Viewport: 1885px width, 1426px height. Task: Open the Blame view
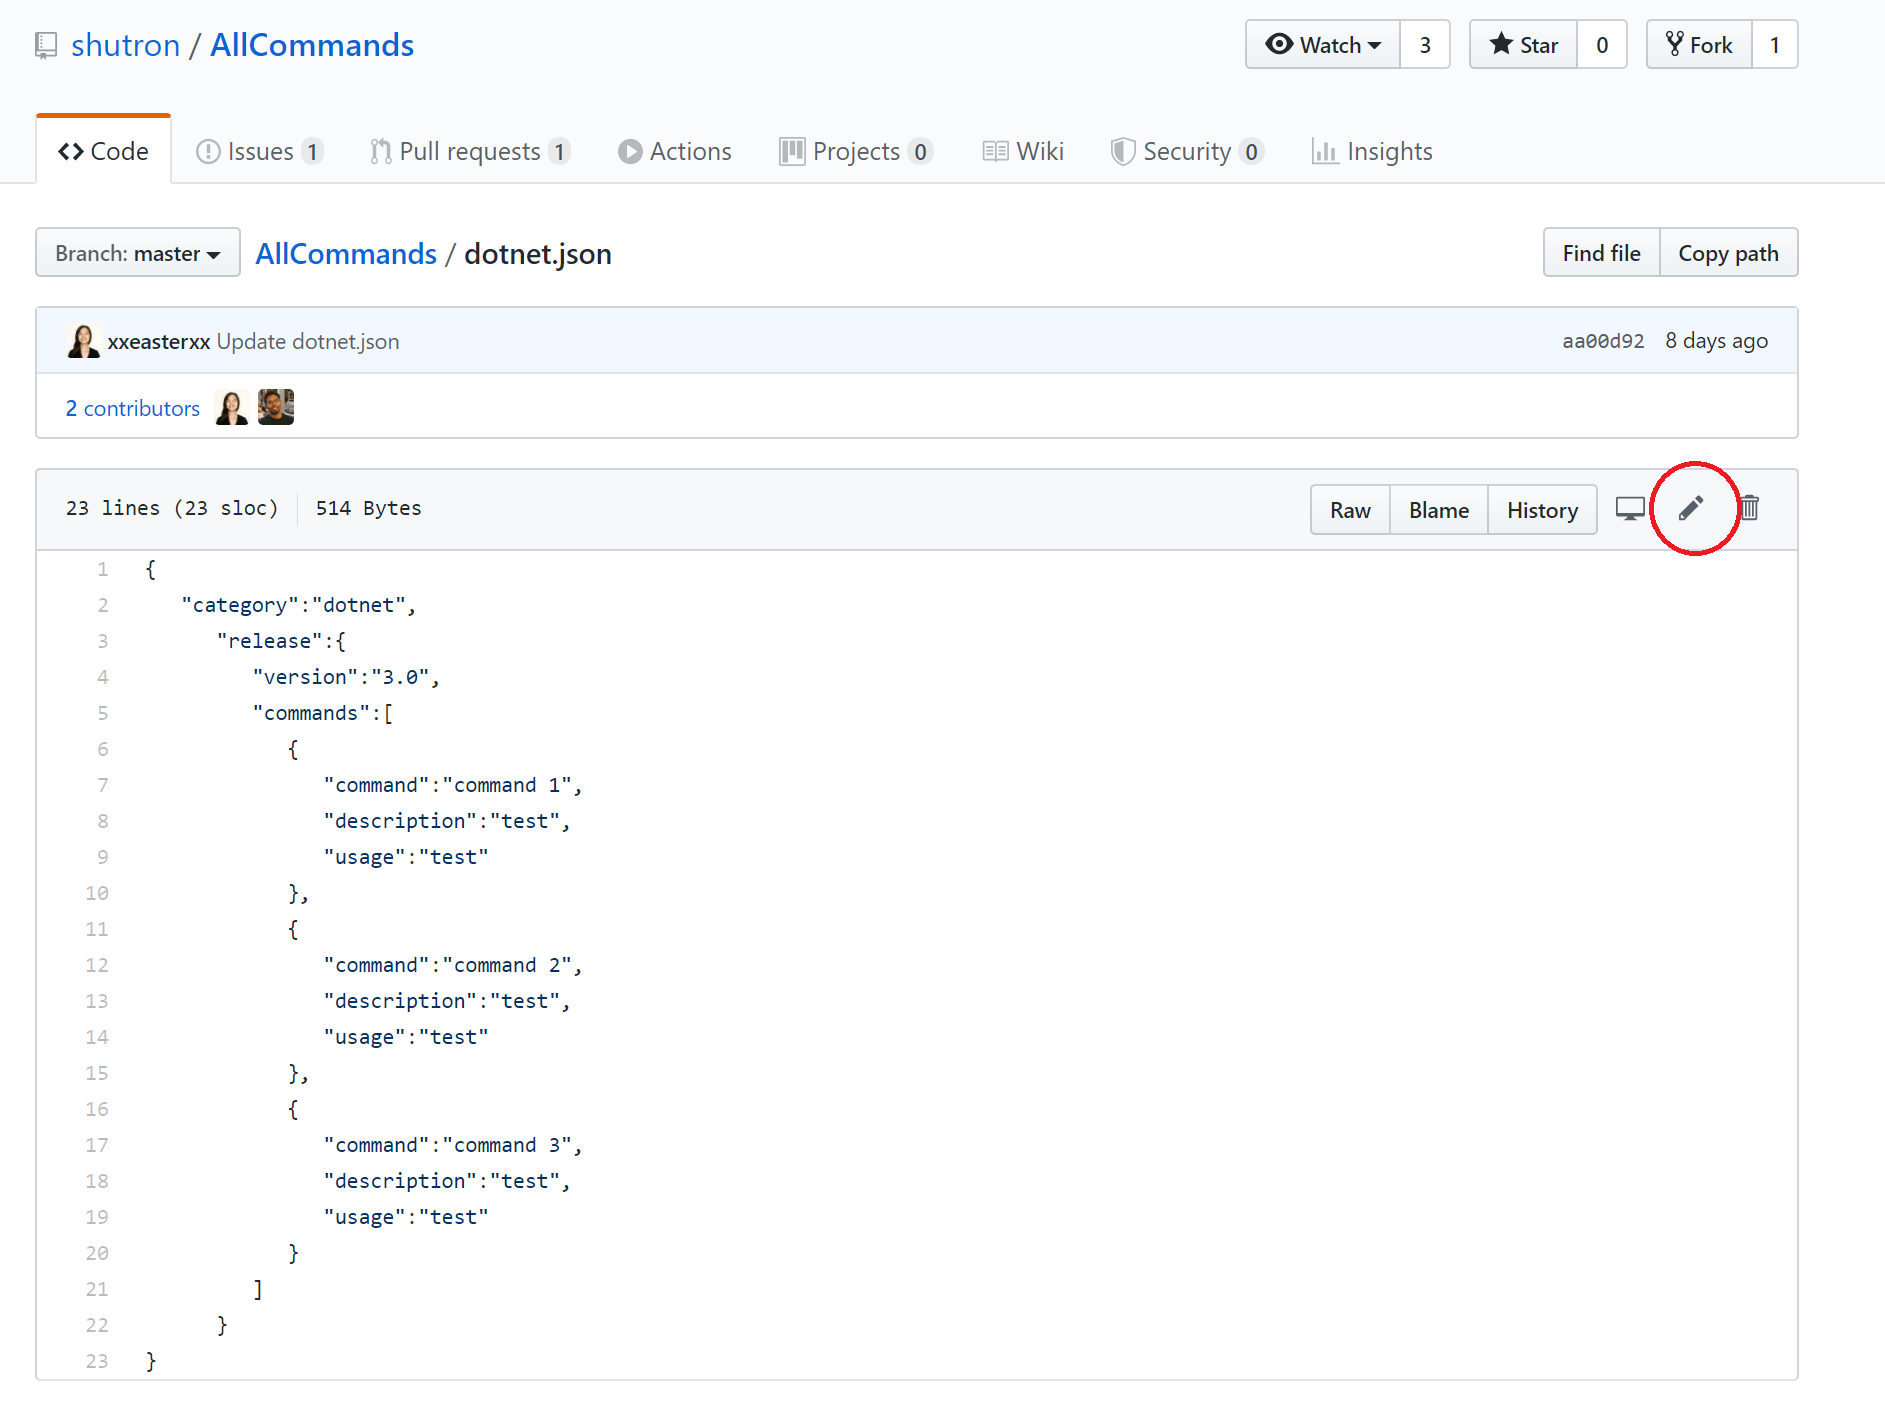tap(1438, 510)
